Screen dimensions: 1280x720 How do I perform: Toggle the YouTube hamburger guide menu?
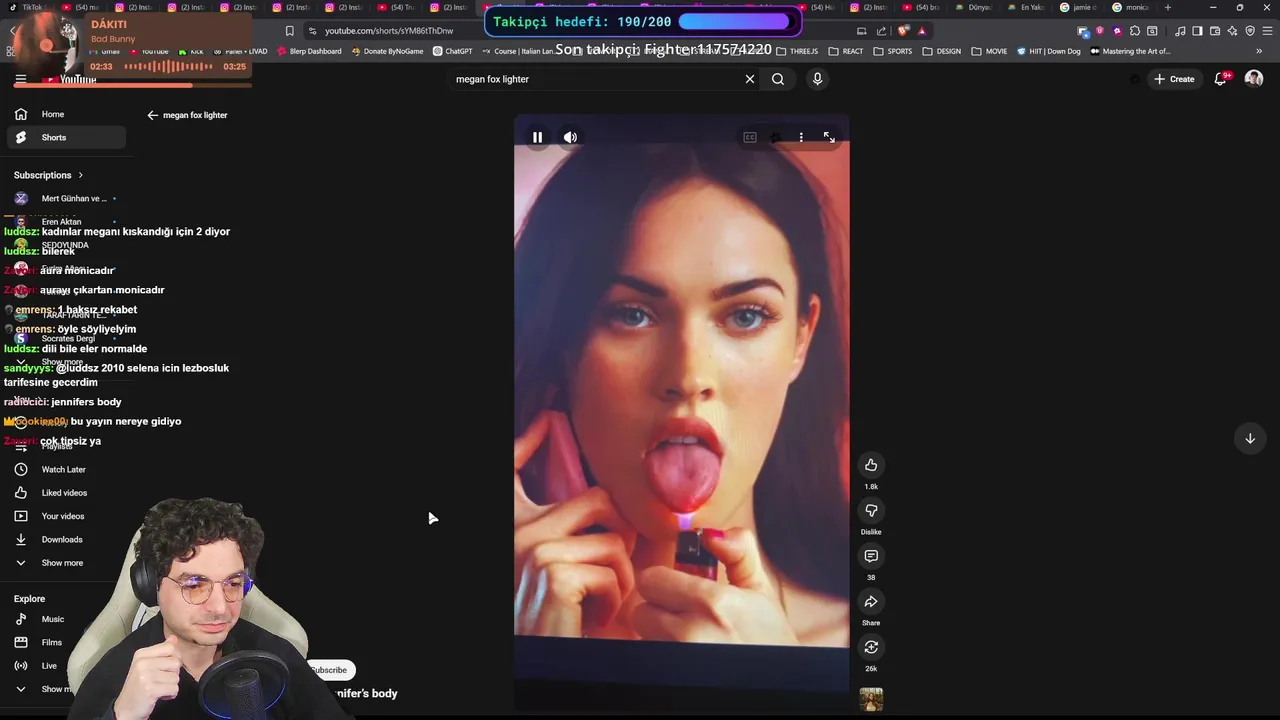click(x=20, y=79)
